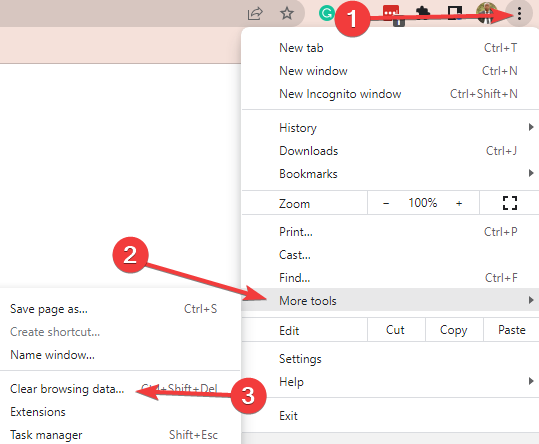Click the share page icon in address bar
The height and width of the screenshot is (444, 539).
click(255, 14)
